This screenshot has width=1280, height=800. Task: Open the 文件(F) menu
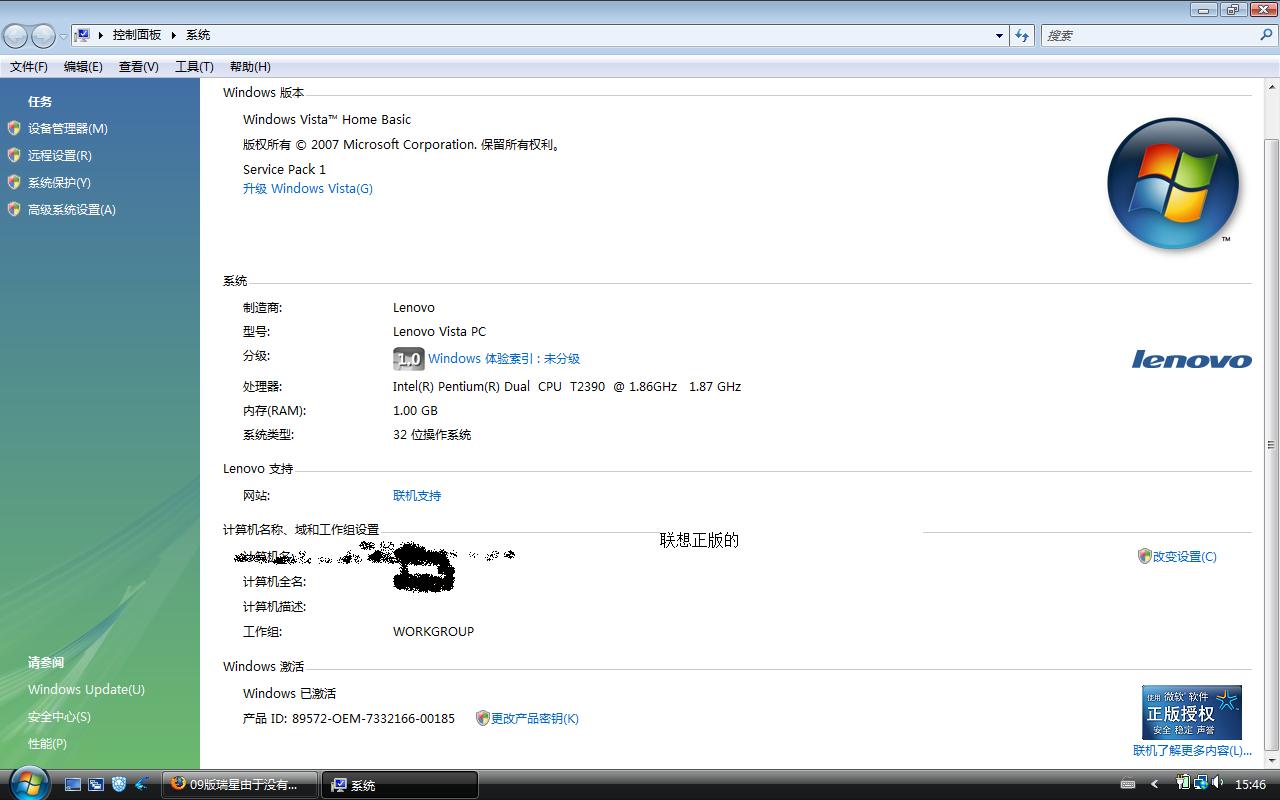coord(29,67)
